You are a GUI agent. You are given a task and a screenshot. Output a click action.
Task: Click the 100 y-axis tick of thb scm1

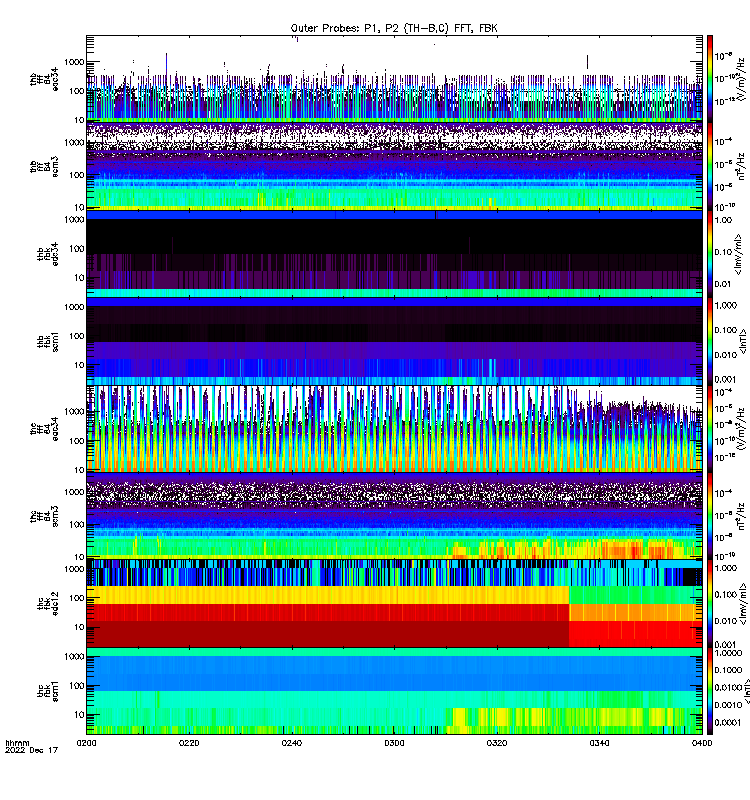tap(77, 336)
